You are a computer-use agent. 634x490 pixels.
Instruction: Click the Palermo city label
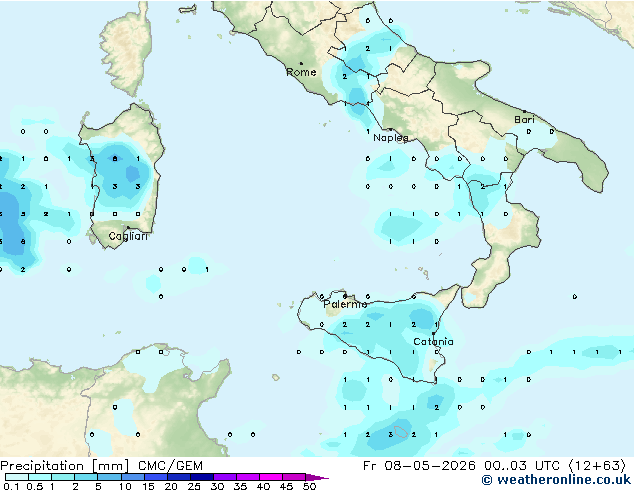point(345,304)
